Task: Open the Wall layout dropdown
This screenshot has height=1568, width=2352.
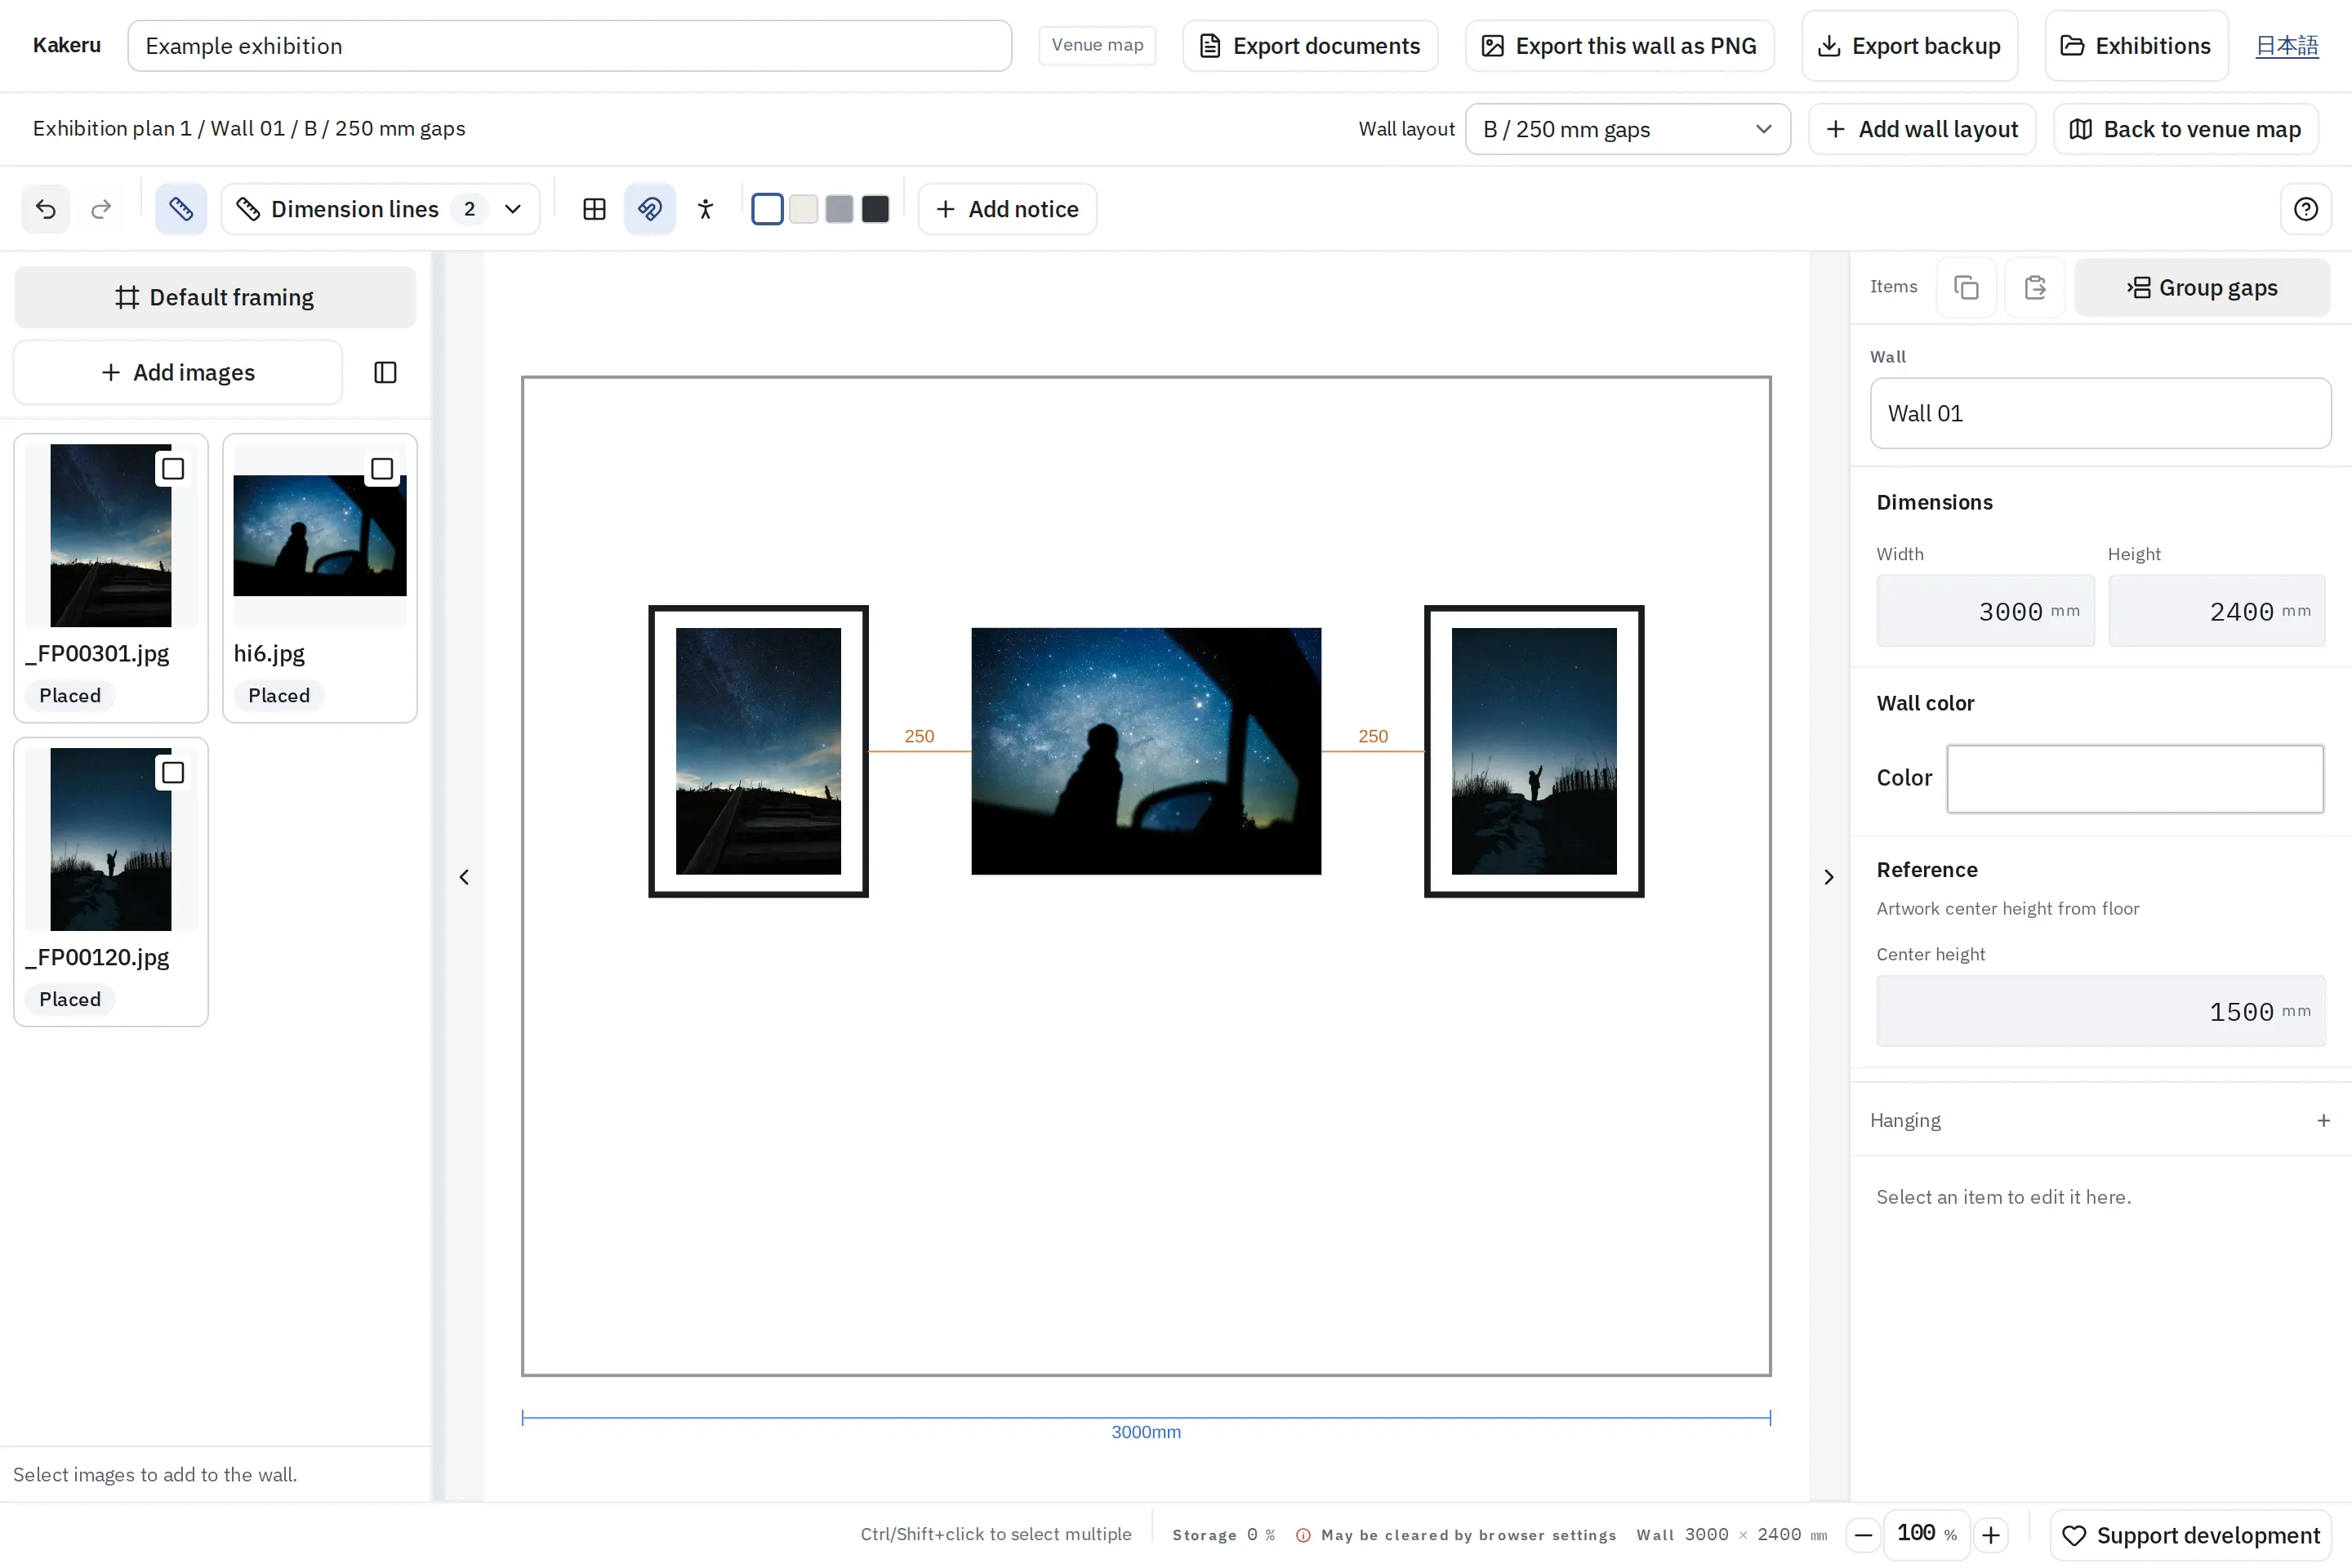Action: pos(1627,129)
